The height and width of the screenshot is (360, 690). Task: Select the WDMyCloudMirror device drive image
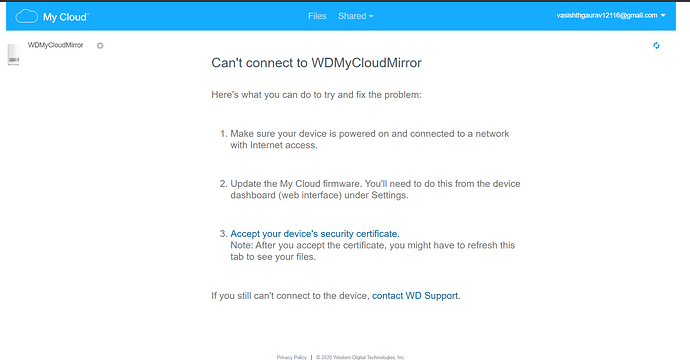click(14, 54)
